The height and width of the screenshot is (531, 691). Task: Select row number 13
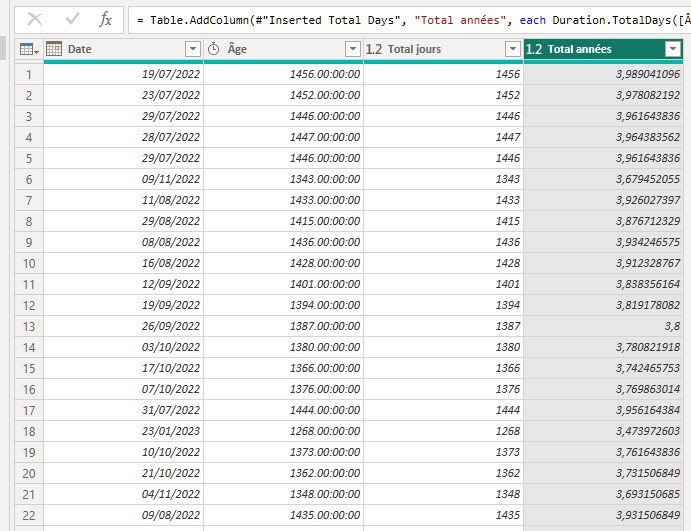click(x=29, y=327)
